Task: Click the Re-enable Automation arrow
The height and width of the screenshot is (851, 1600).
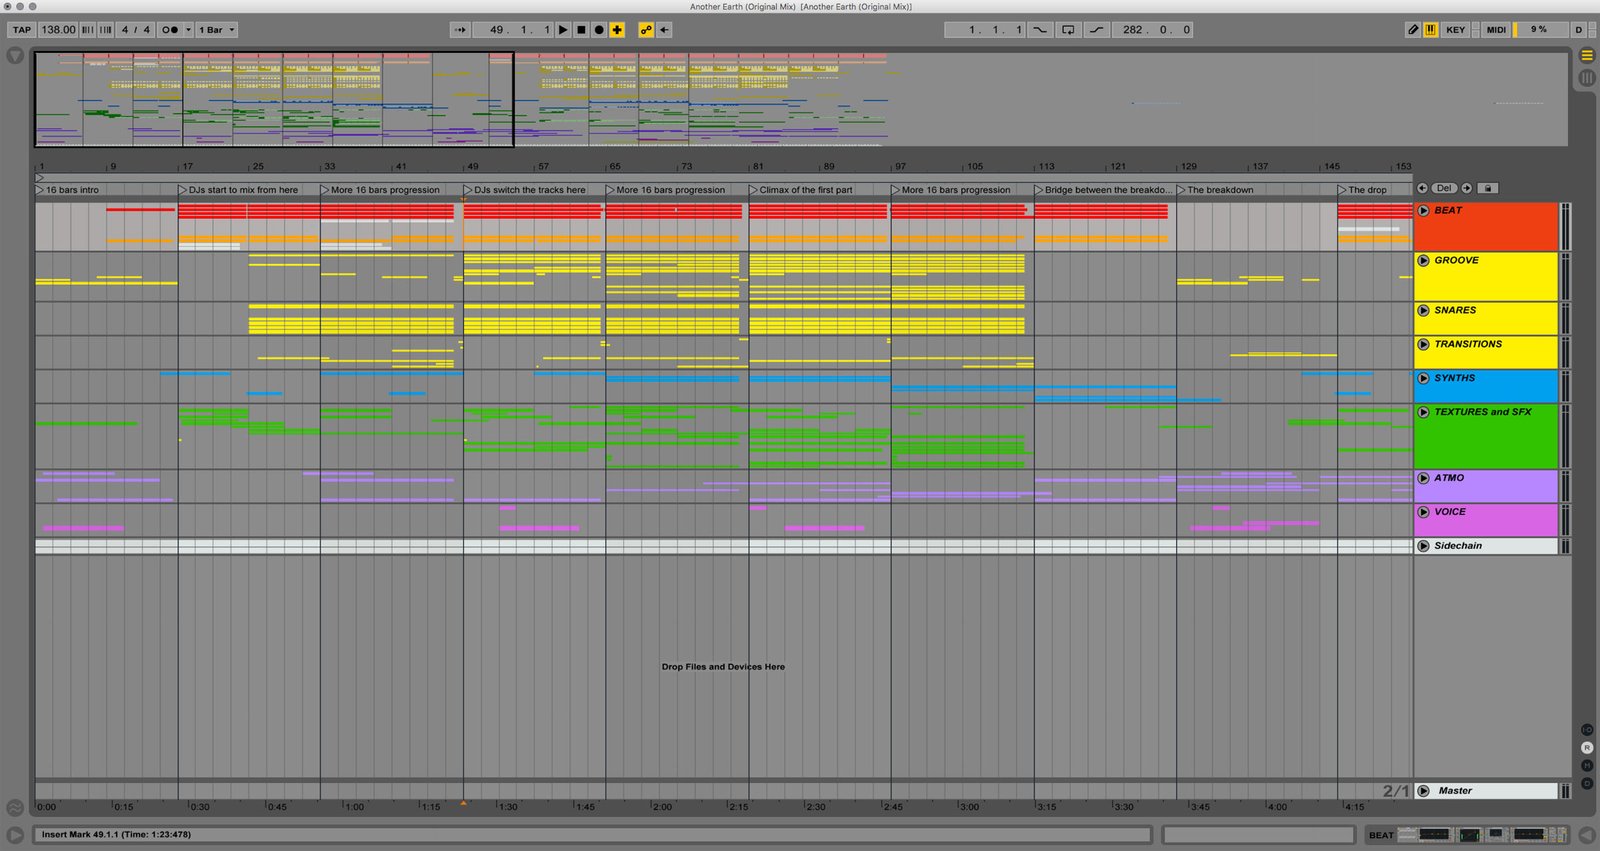Action: (664, 30)
